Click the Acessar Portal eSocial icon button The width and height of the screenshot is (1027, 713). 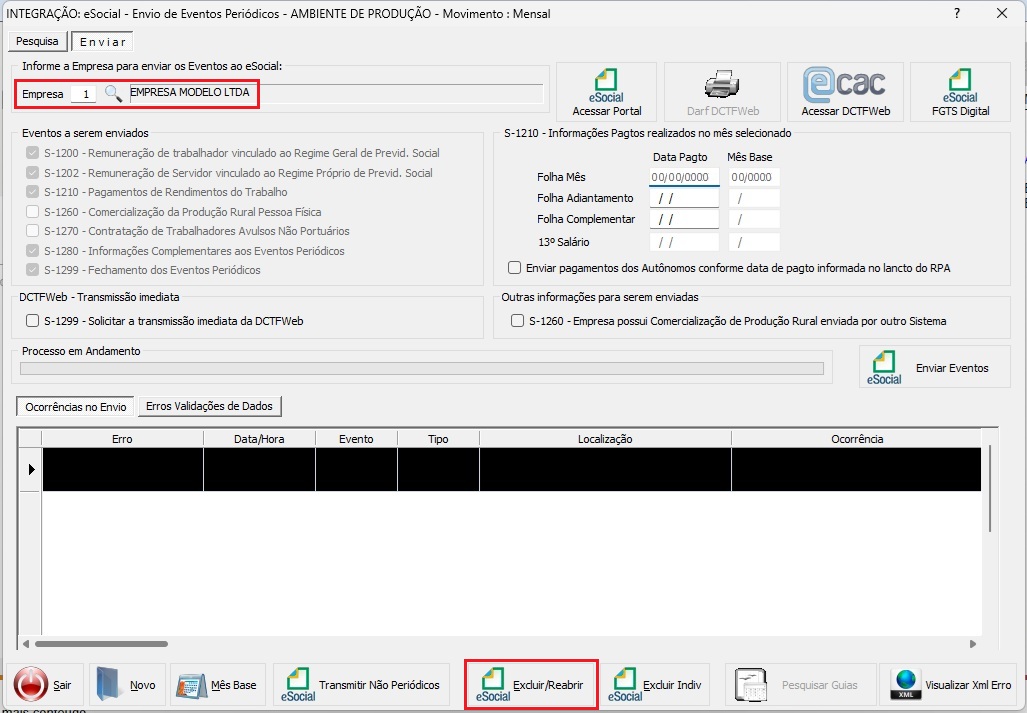pyautogui.click(x=606, y=92)
